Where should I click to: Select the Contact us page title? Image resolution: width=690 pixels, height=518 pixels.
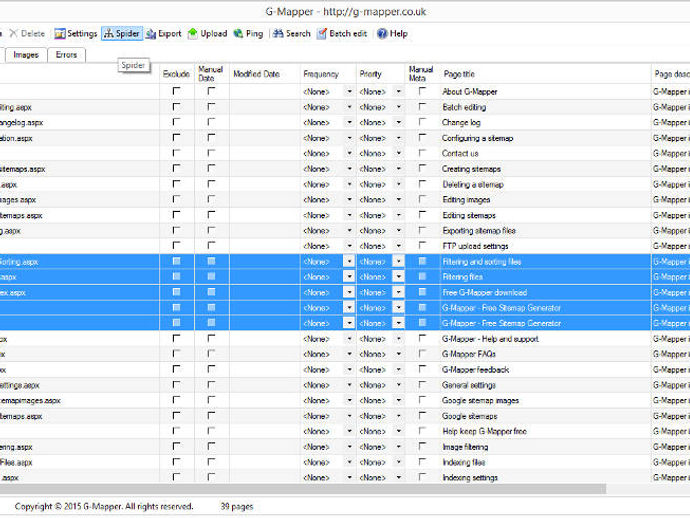460,153
